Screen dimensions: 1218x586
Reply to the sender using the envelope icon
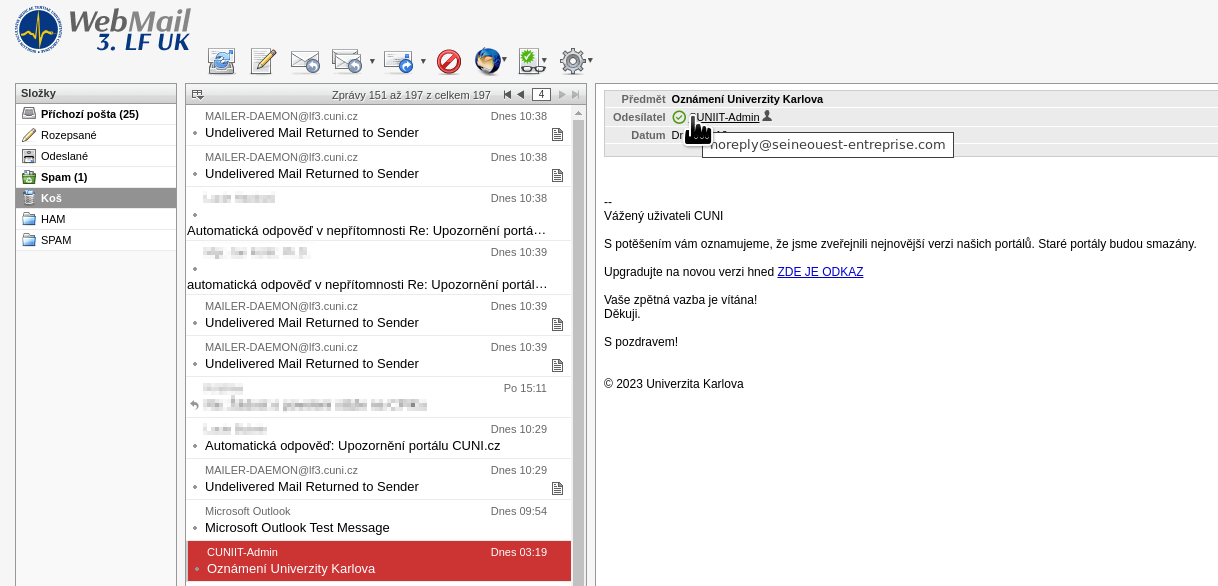click(305, 61)
